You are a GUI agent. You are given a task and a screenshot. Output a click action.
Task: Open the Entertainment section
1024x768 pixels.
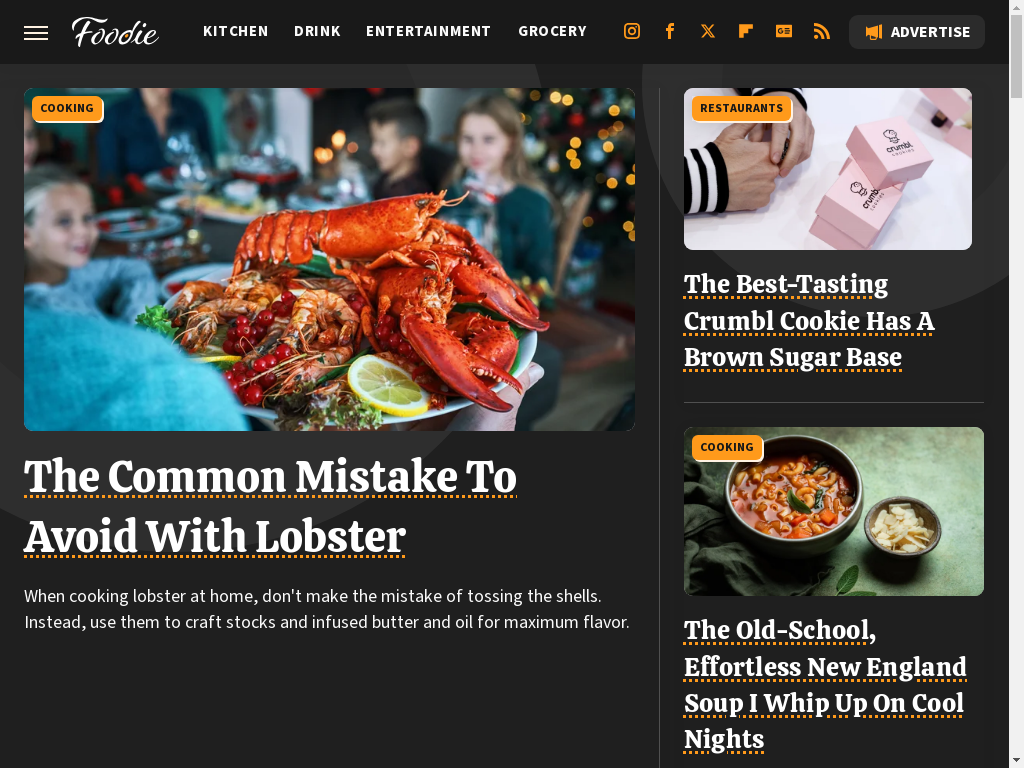point(428,31)
